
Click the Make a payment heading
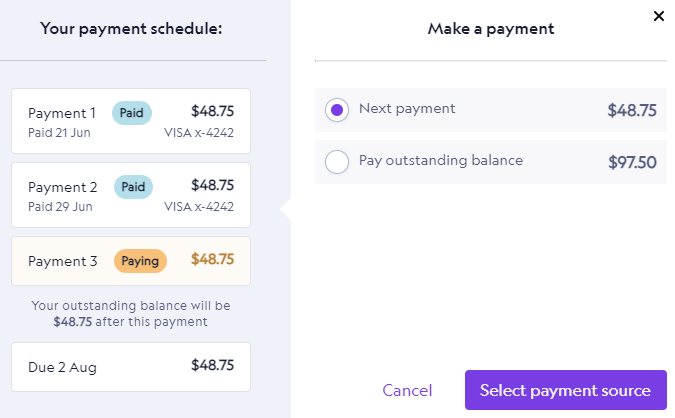click(491, 29)
